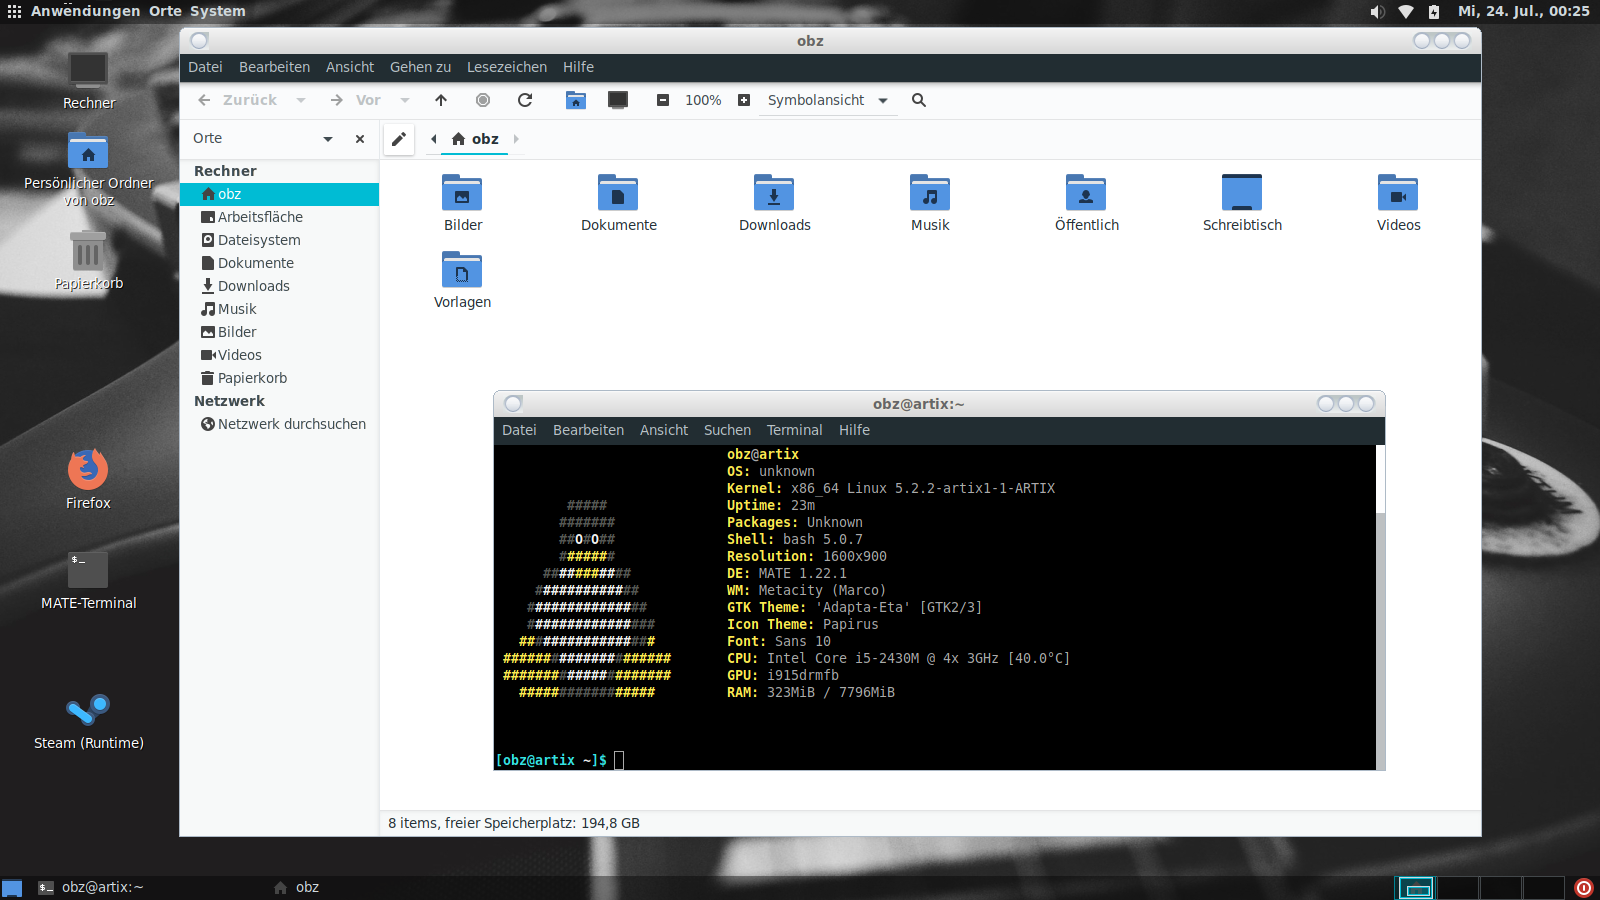Launch MATE-Terminal from the desktop

tap(88, 570)
